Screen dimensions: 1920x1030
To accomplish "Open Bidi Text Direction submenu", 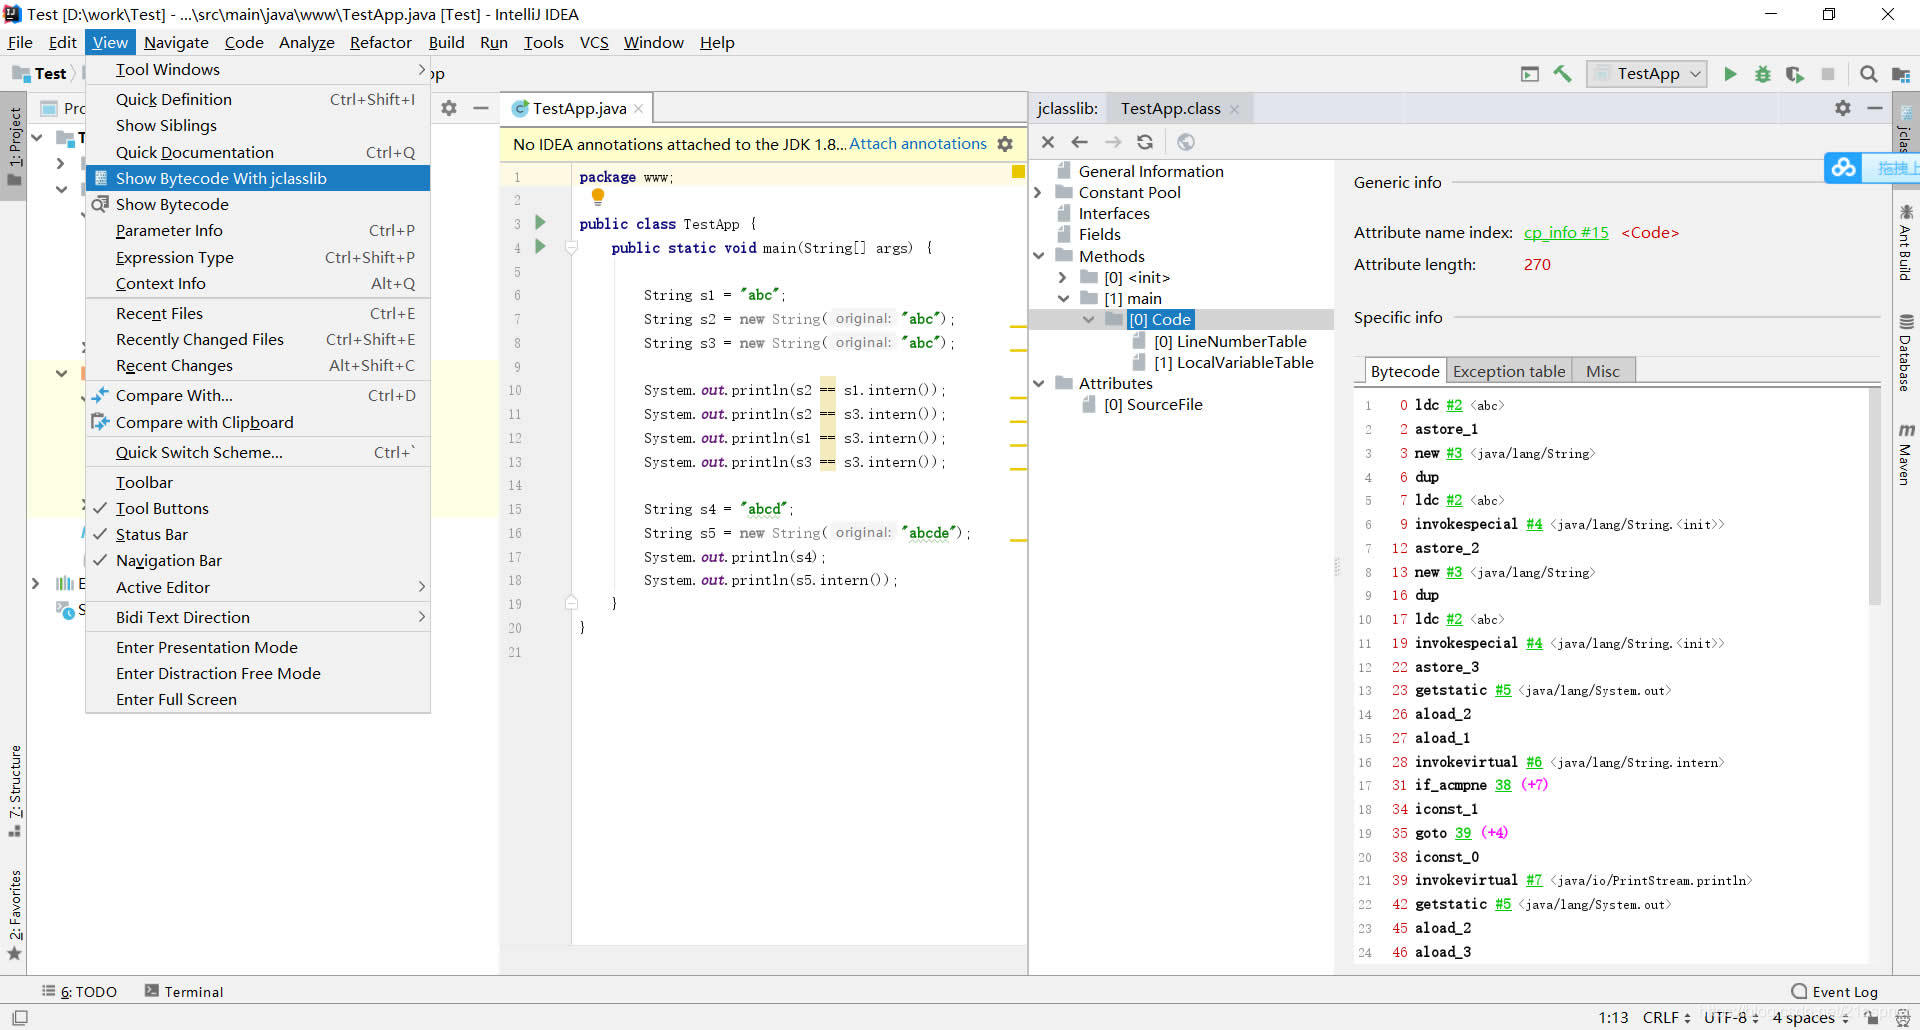I will coord(258,617).
